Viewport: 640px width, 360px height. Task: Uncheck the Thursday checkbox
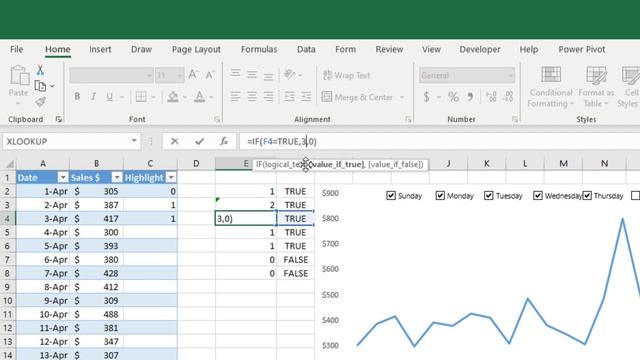[x=587, y=196]
